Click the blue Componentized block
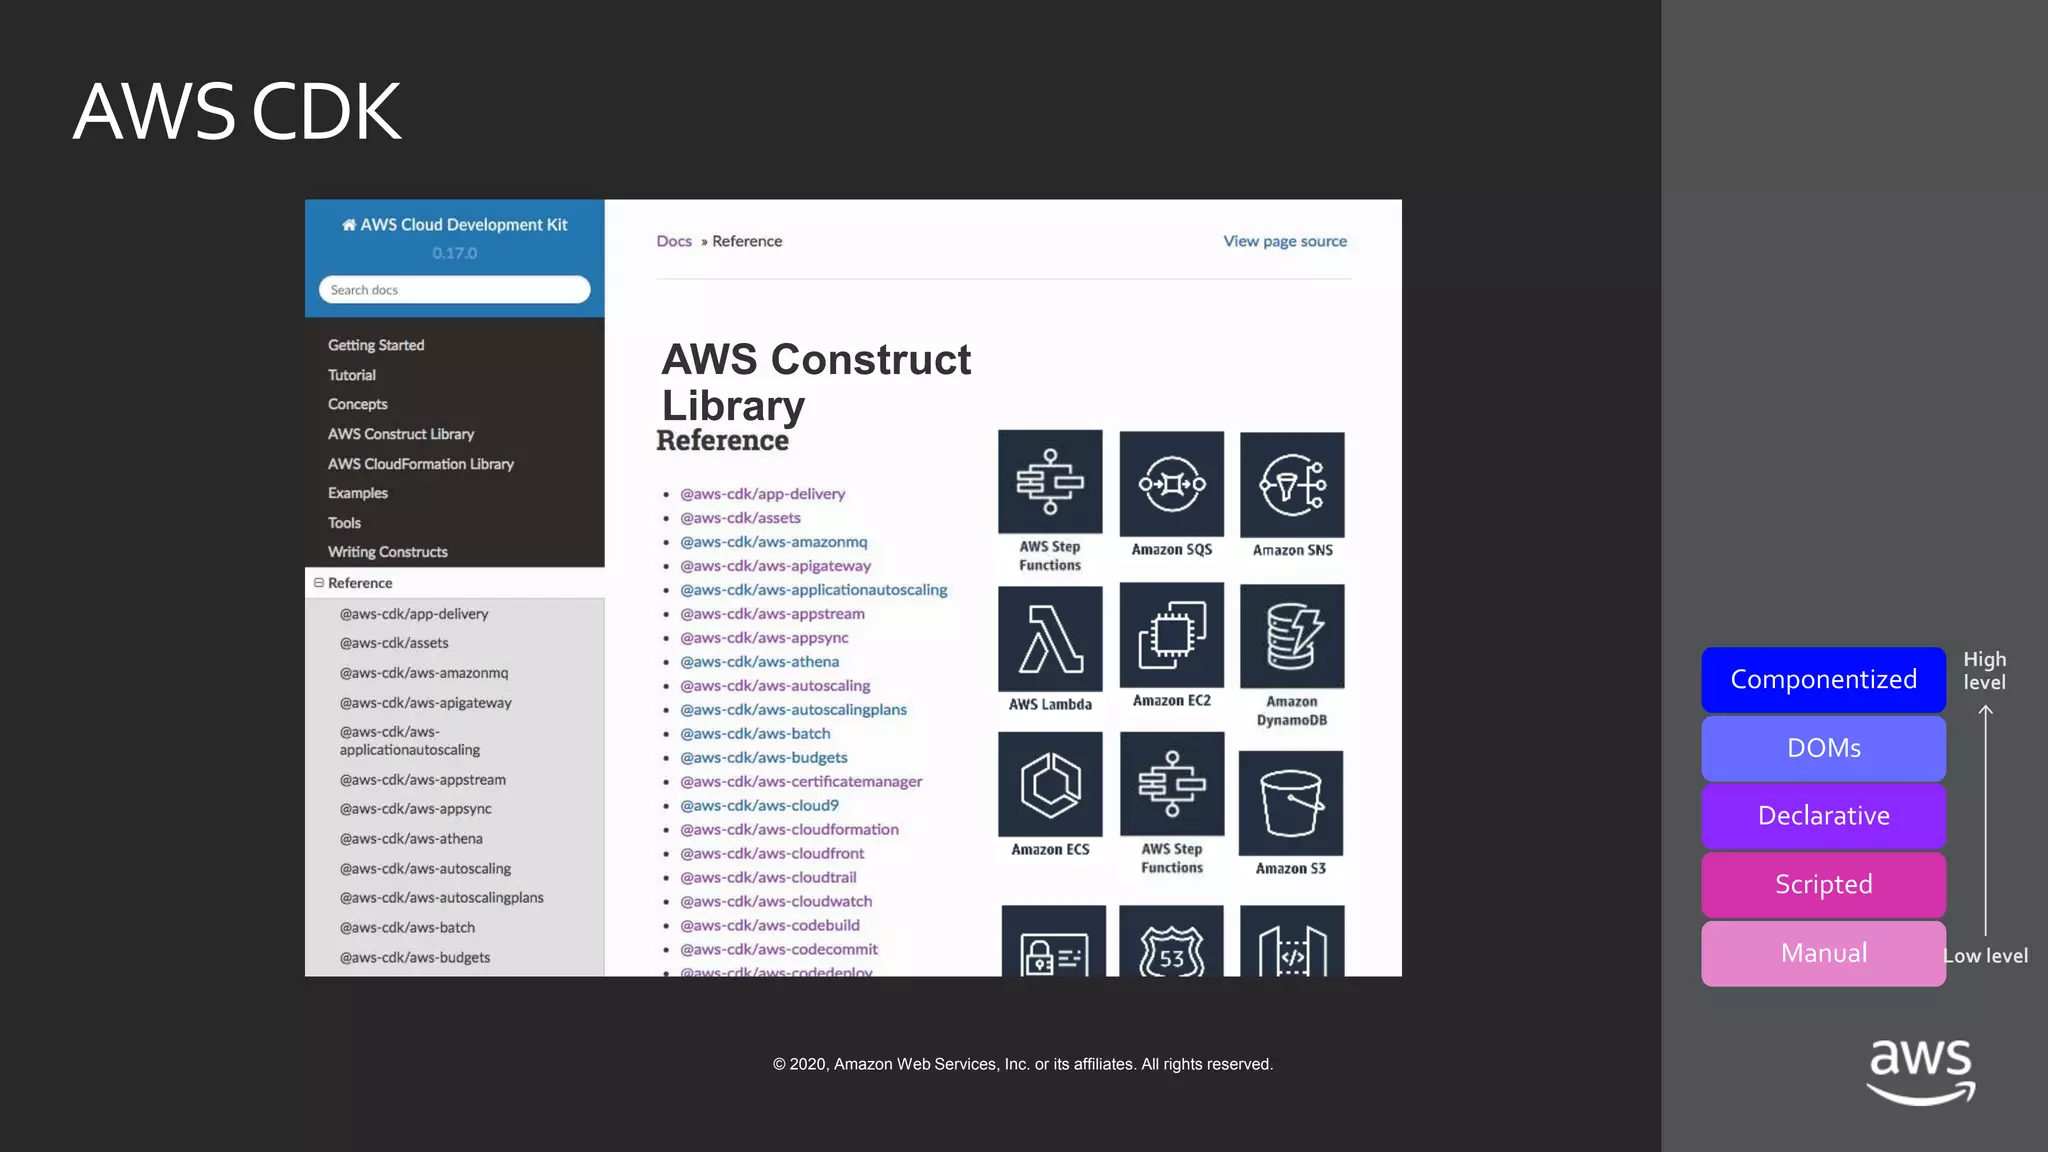Screen dimensions: 2048x1152 pyautogui.click(x=1823, y=680)
